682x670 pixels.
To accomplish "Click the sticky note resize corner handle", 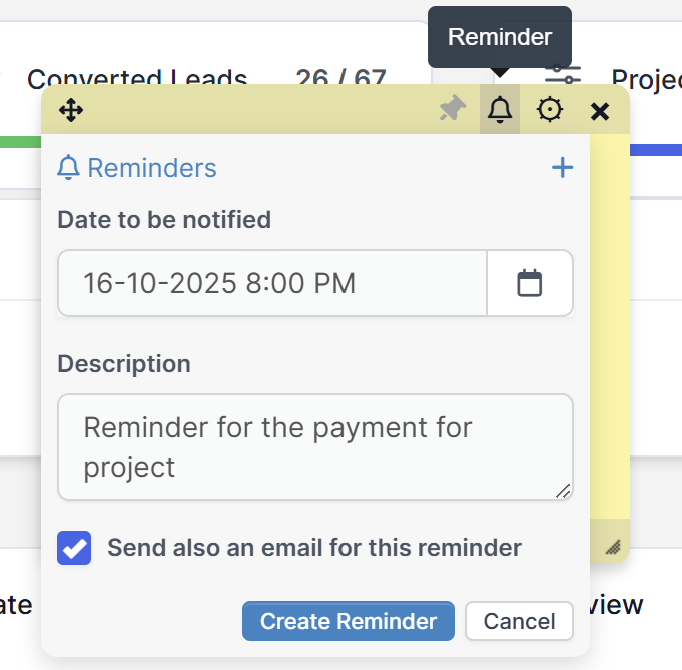I will pyautogui.click(x=613, y=546).
